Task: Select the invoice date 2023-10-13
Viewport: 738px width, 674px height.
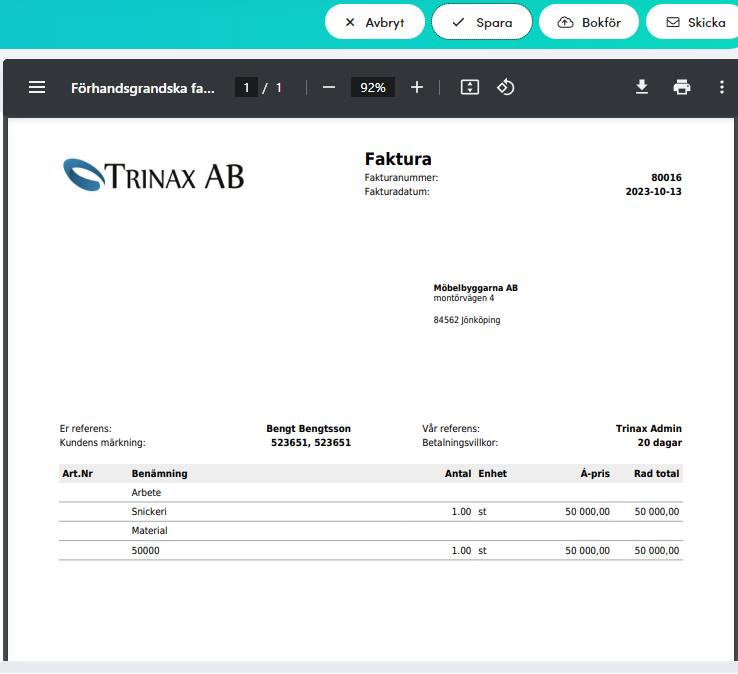Action: coord(653,192)
